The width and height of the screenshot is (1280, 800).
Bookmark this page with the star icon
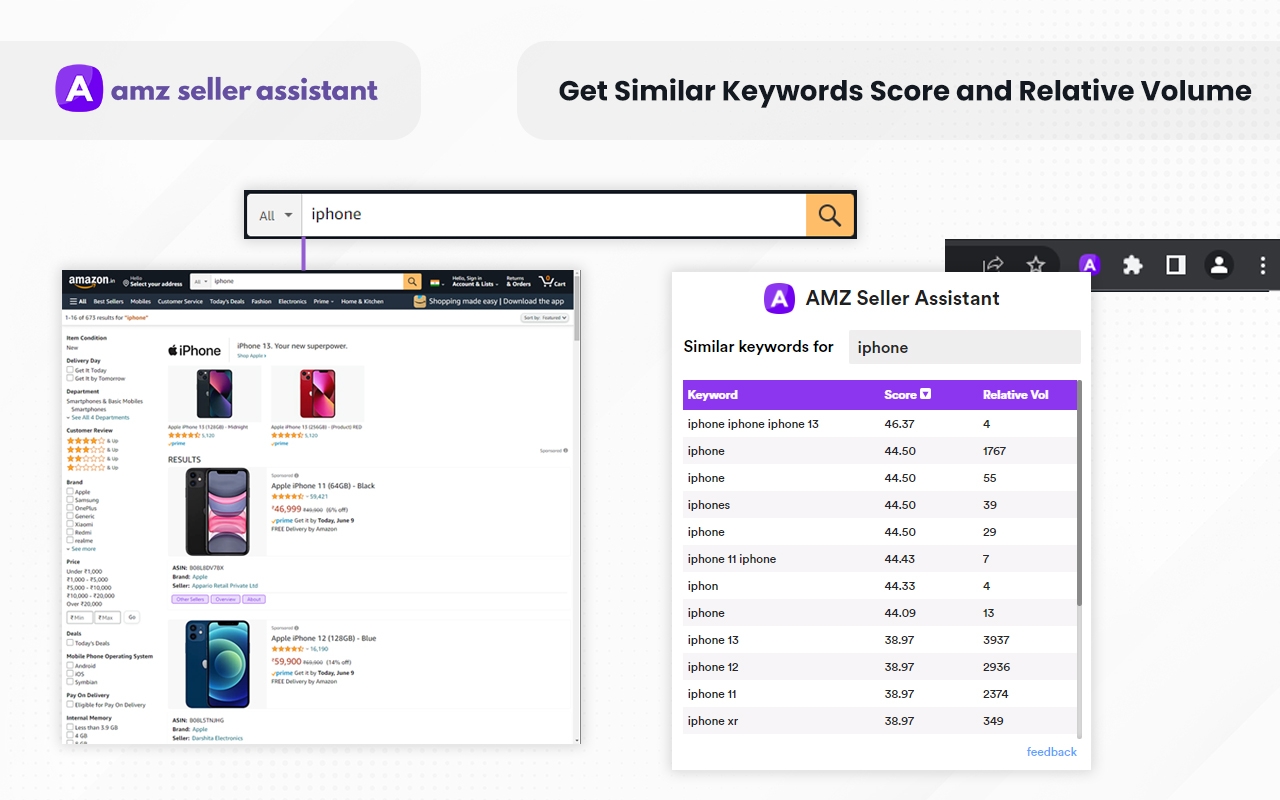(1036, 265)
